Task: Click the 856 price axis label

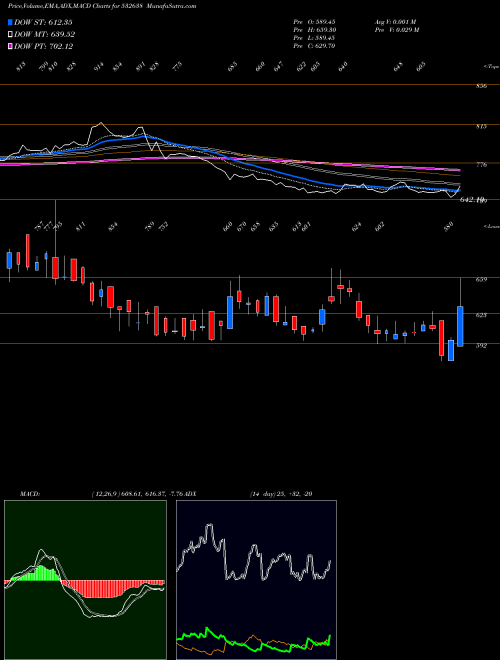Action: click(482, 86)
